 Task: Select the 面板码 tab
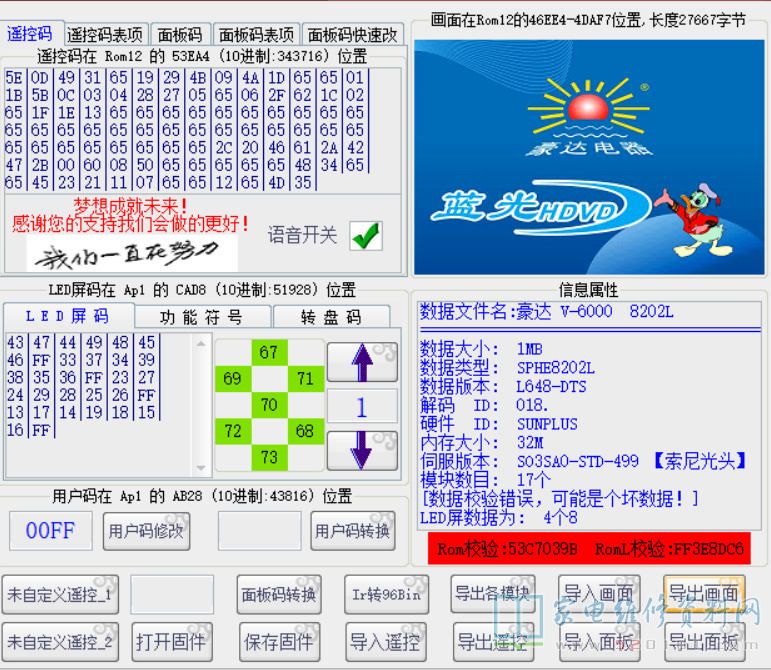click(x=180, y=34)
